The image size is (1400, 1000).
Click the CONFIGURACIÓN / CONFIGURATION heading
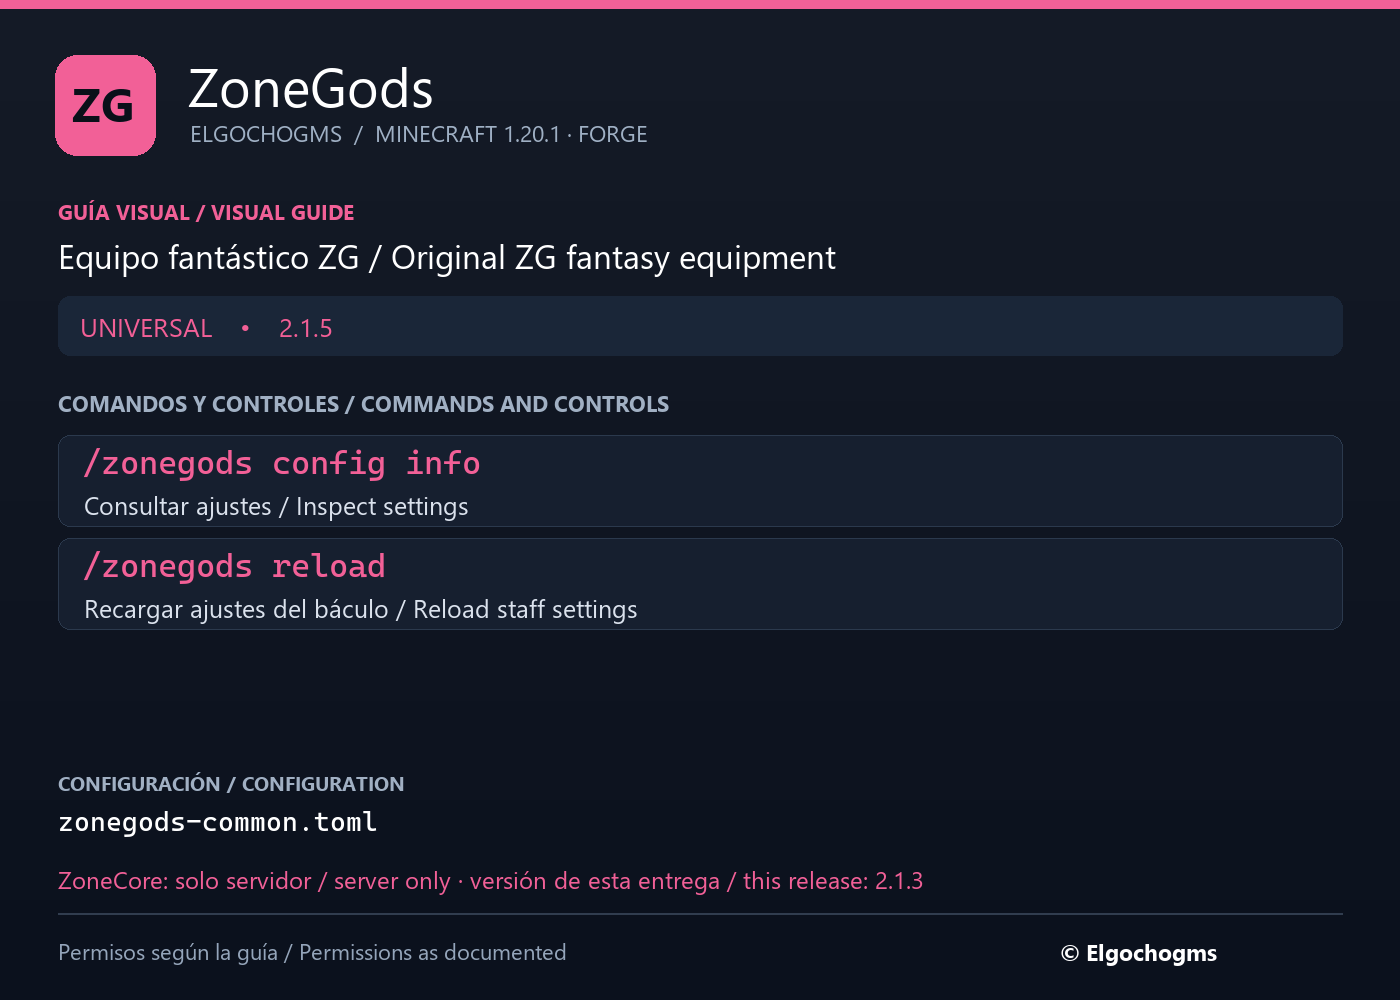[x=231, y=784]
